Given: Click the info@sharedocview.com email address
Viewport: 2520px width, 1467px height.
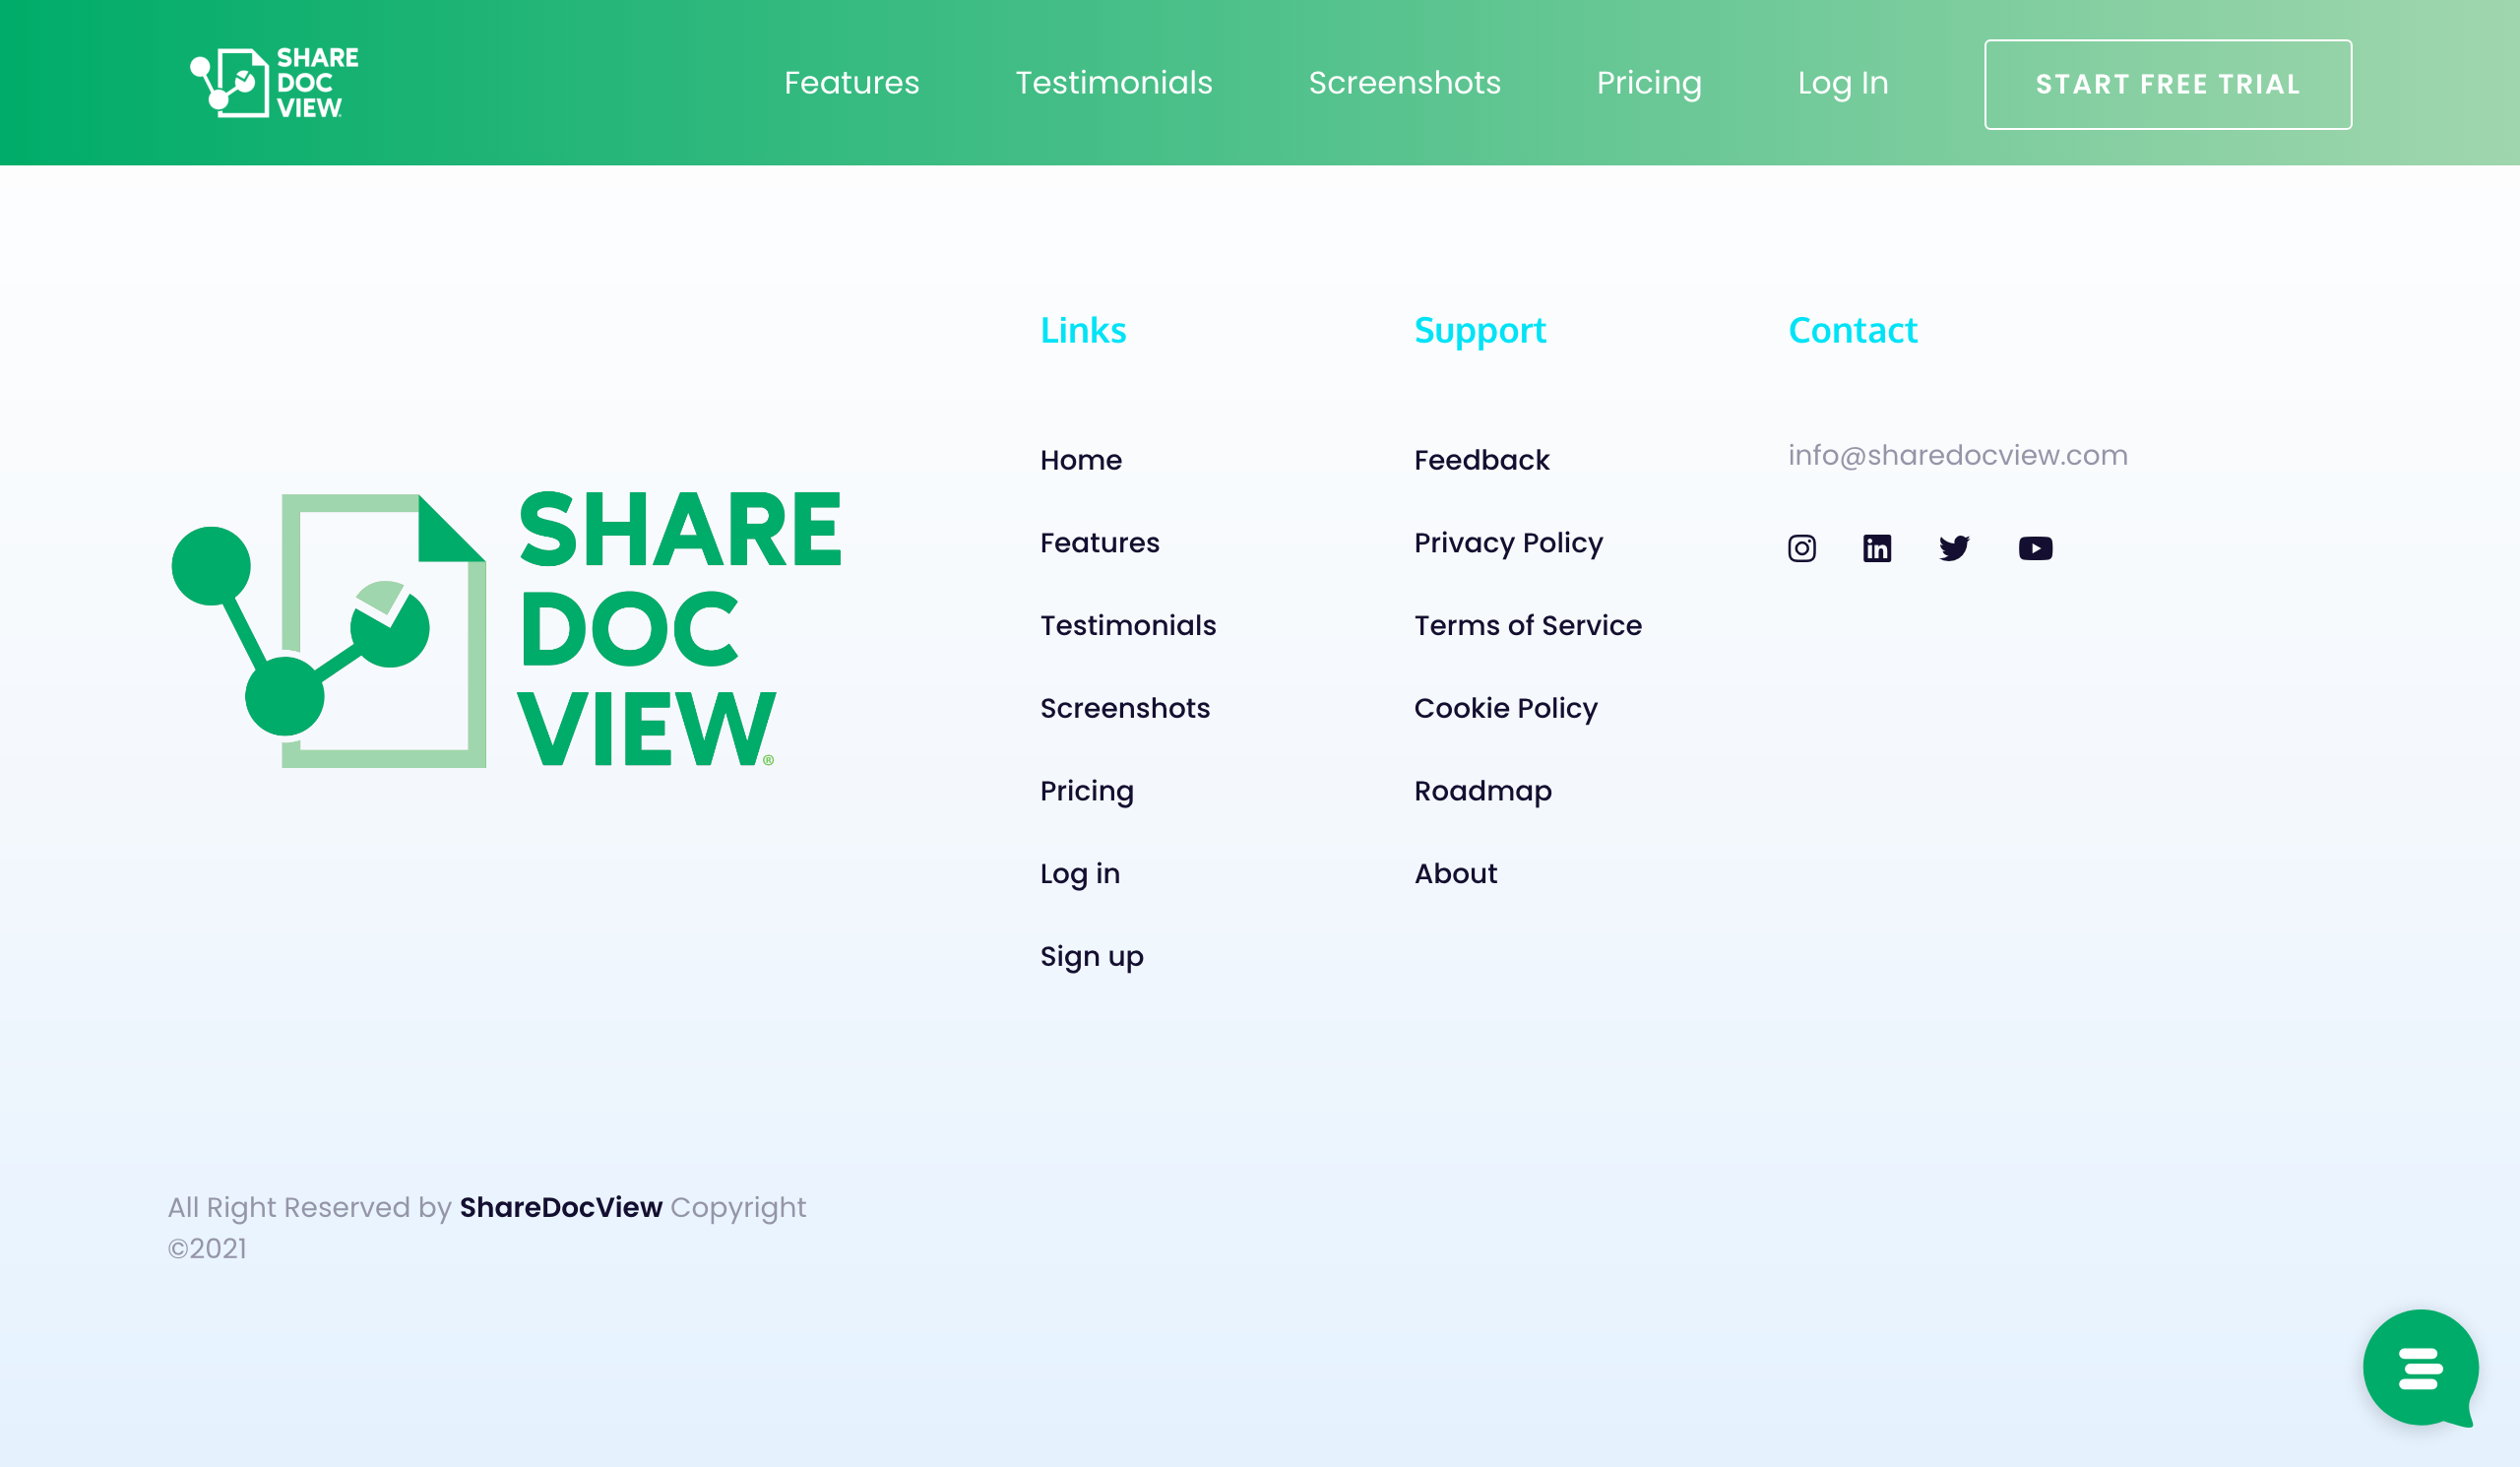Looking at the screenshot, I should pos(1958,455).
